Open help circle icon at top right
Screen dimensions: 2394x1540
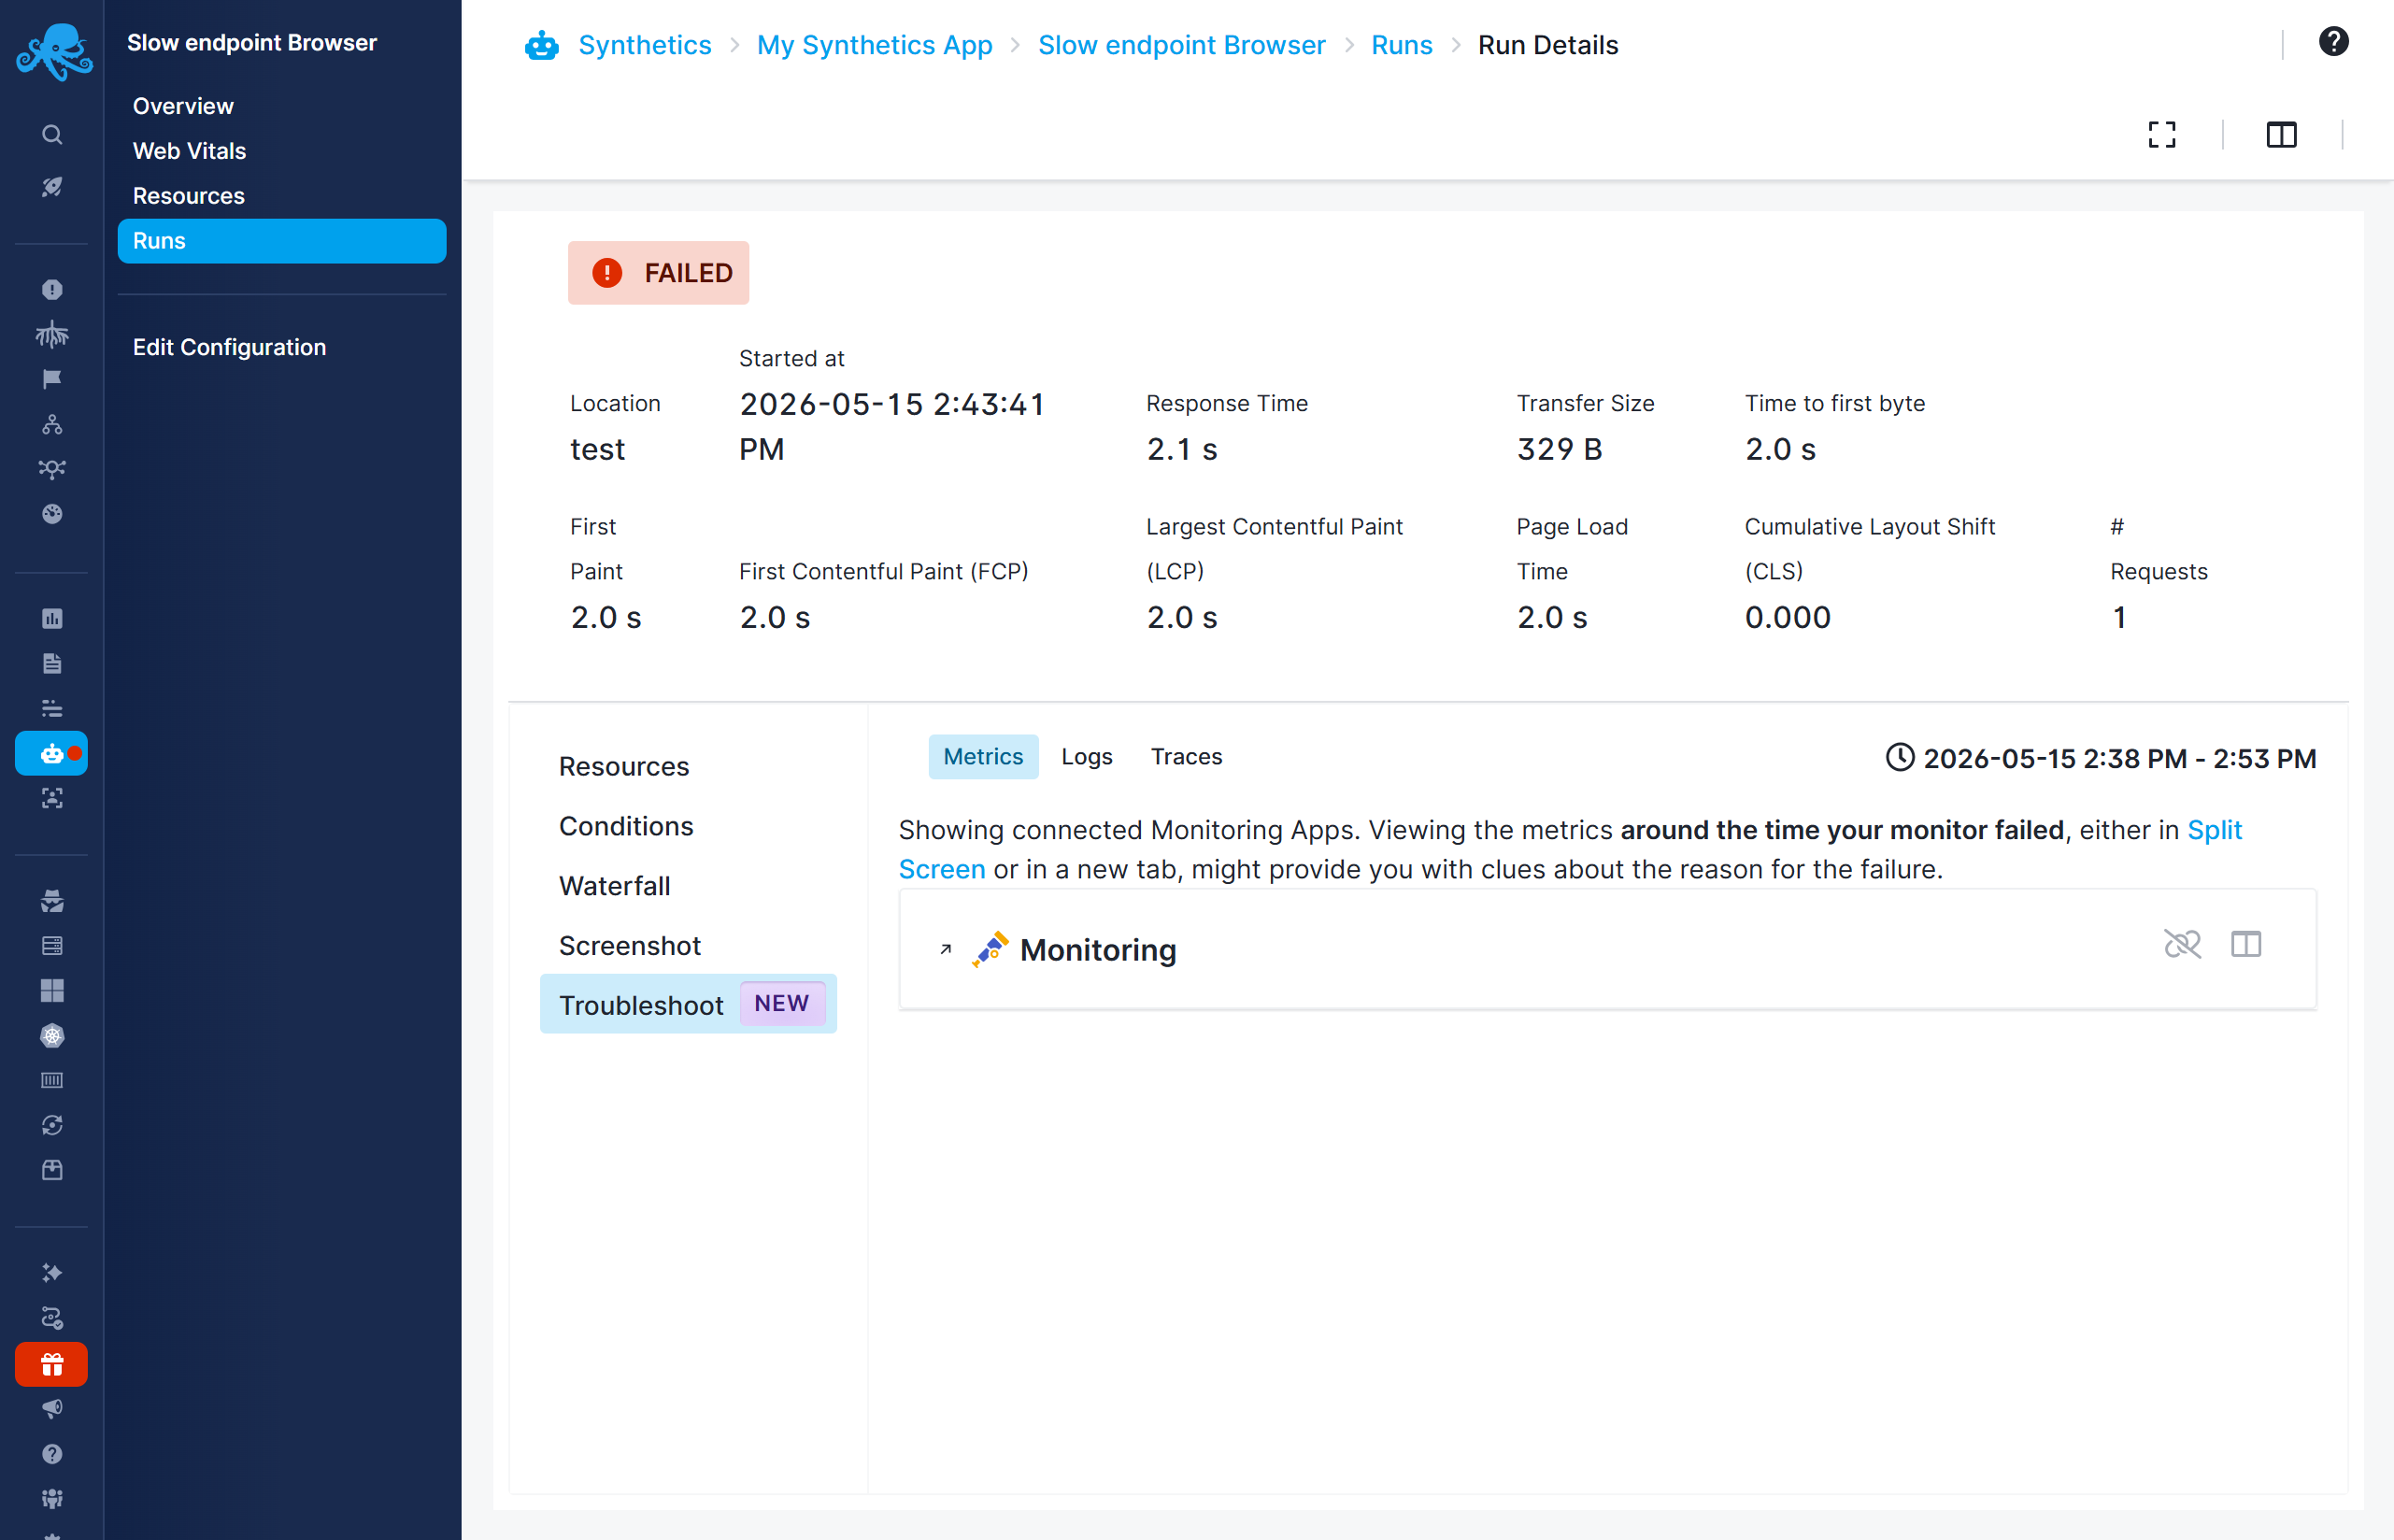tap(2333, 42)
